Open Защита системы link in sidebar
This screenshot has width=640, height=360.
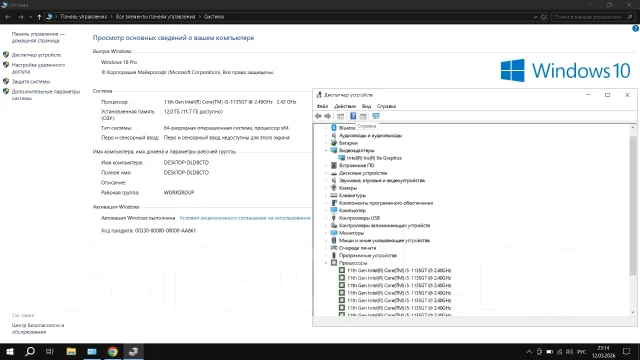pyautogui.click(x=31, y=82)
